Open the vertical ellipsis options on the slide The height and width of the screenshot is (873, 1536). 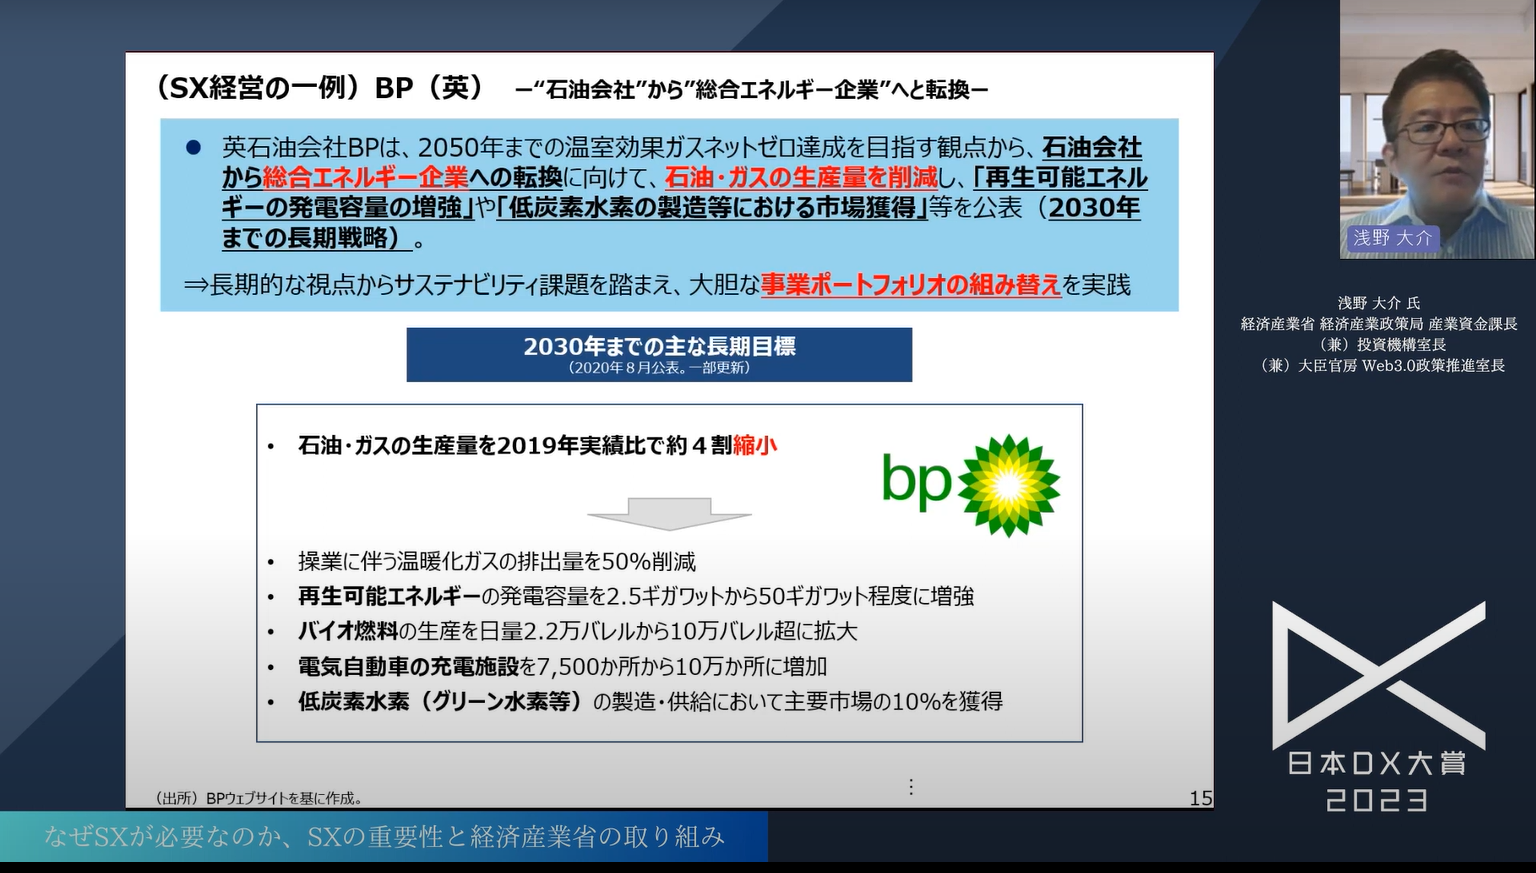(x=911, y=787)
